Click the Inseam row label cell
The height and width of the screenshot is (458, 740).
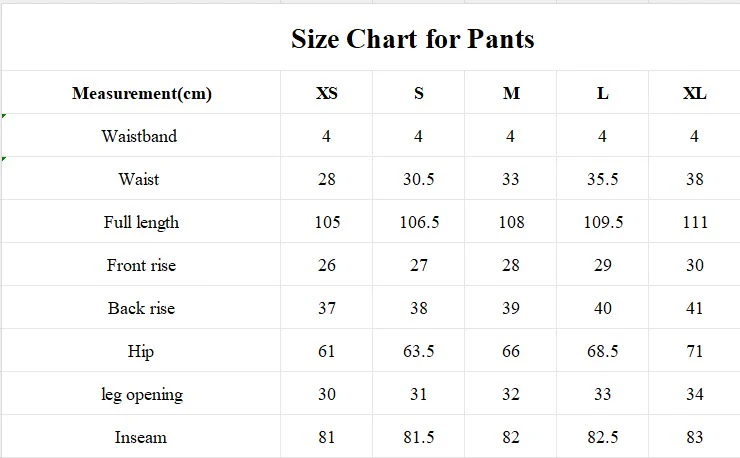click(141, 437)
